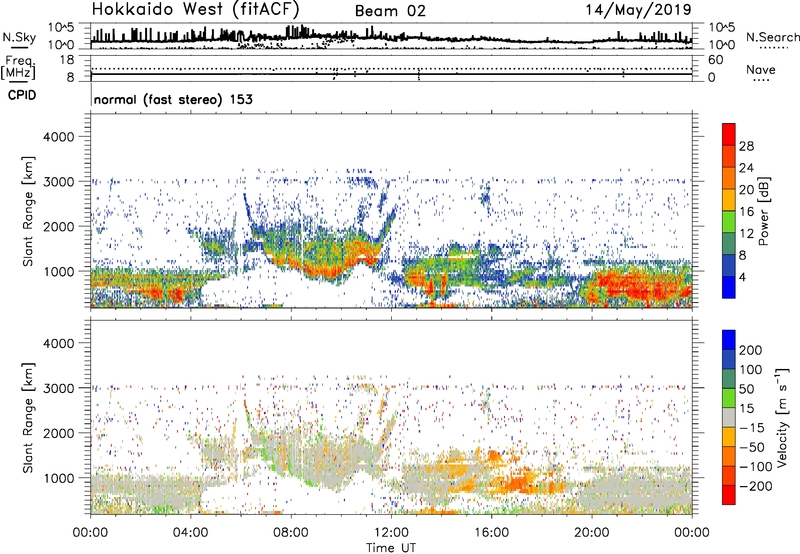Click the '4' tick on power colorbar
Image resolution: width=800 pixels, height=554 pixels.
tap(742, 277)
